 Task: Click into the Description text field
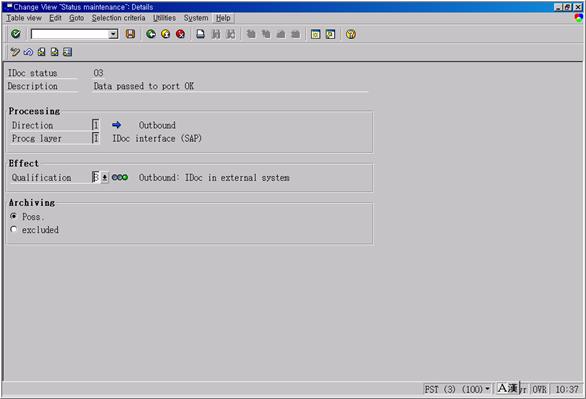pos(230,86)
